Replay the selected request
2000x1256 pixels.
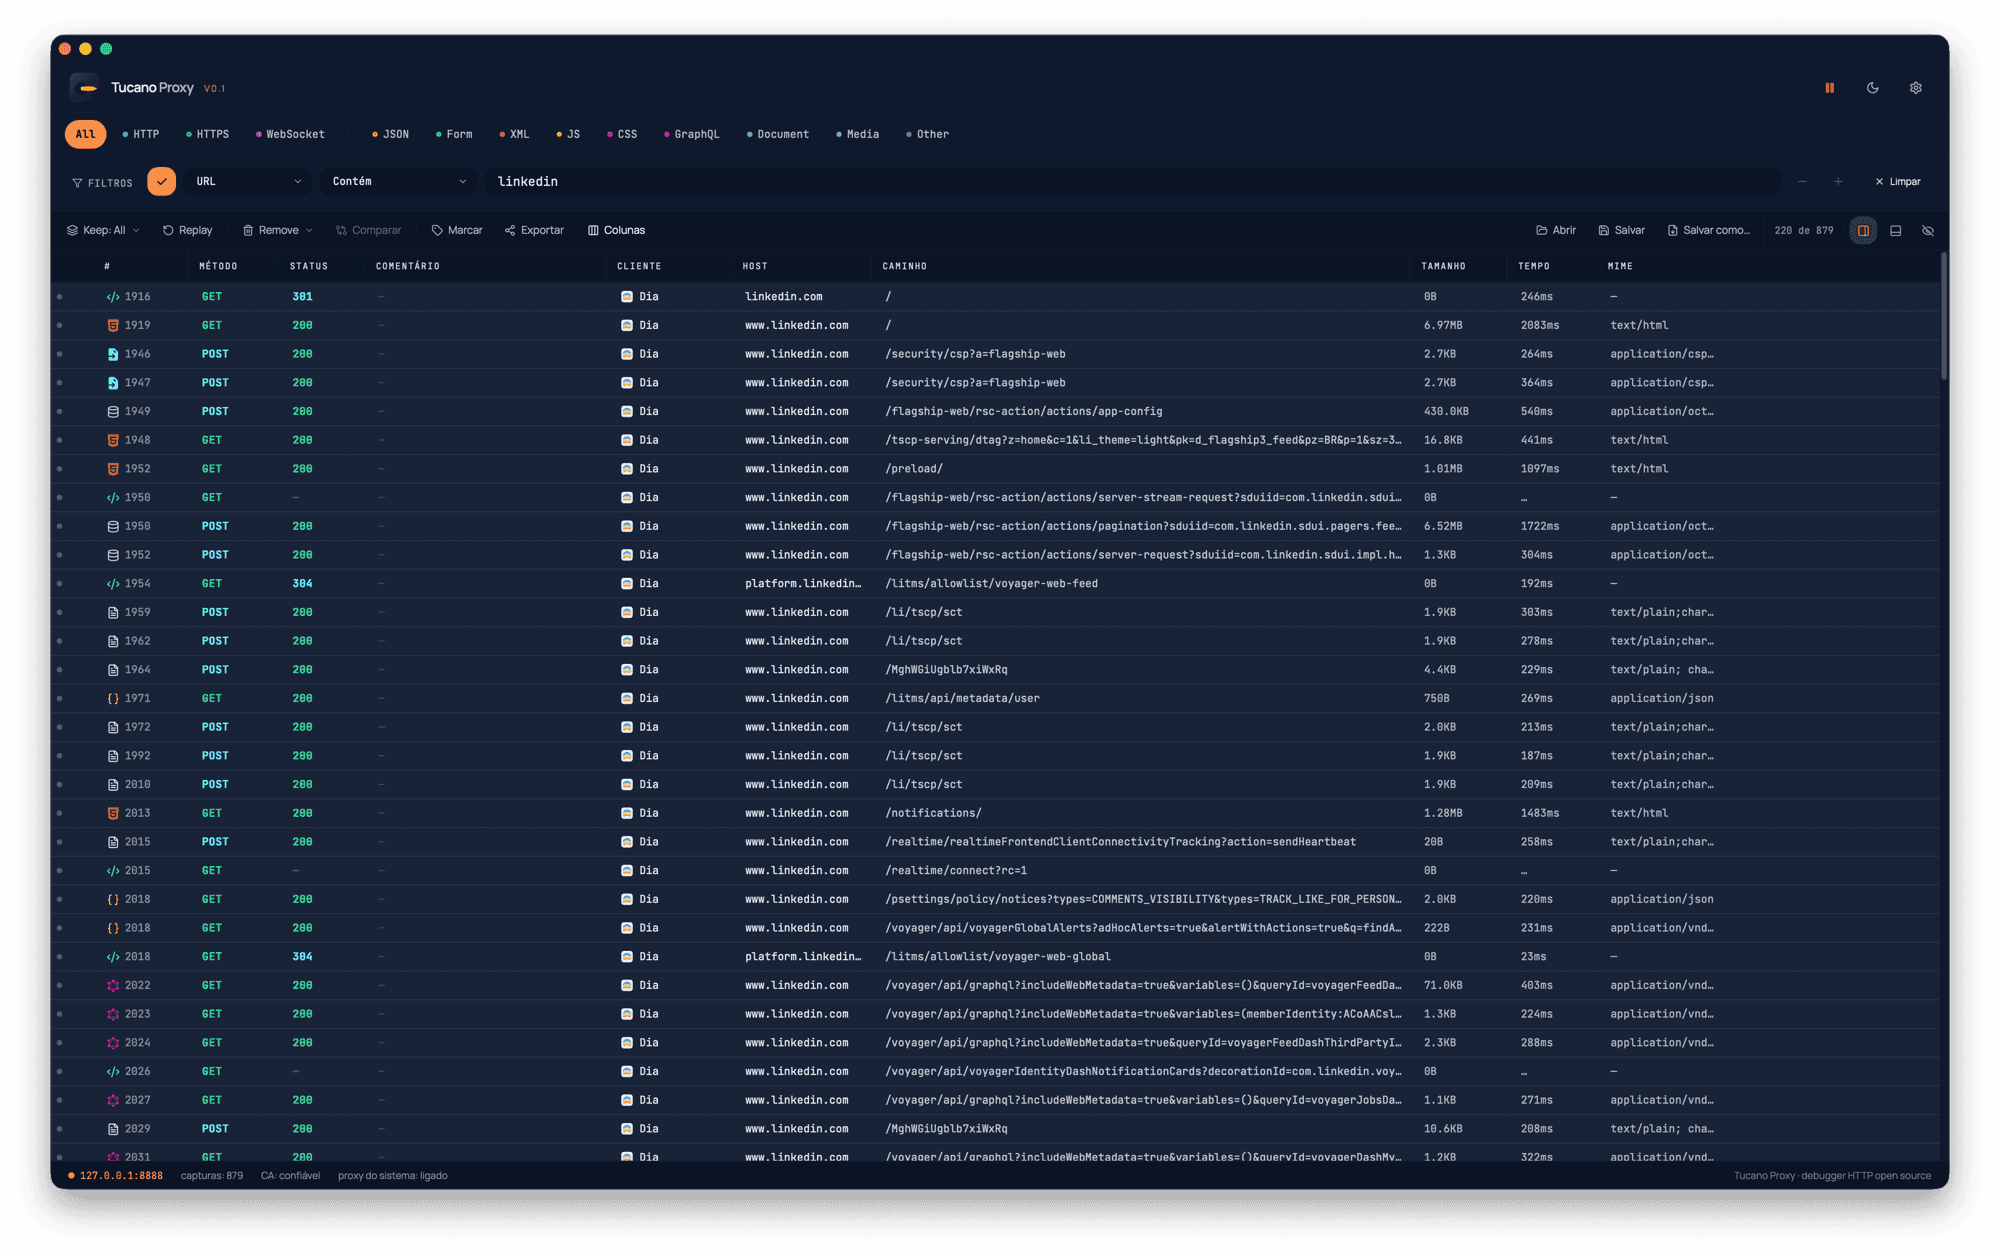[188, 231]
